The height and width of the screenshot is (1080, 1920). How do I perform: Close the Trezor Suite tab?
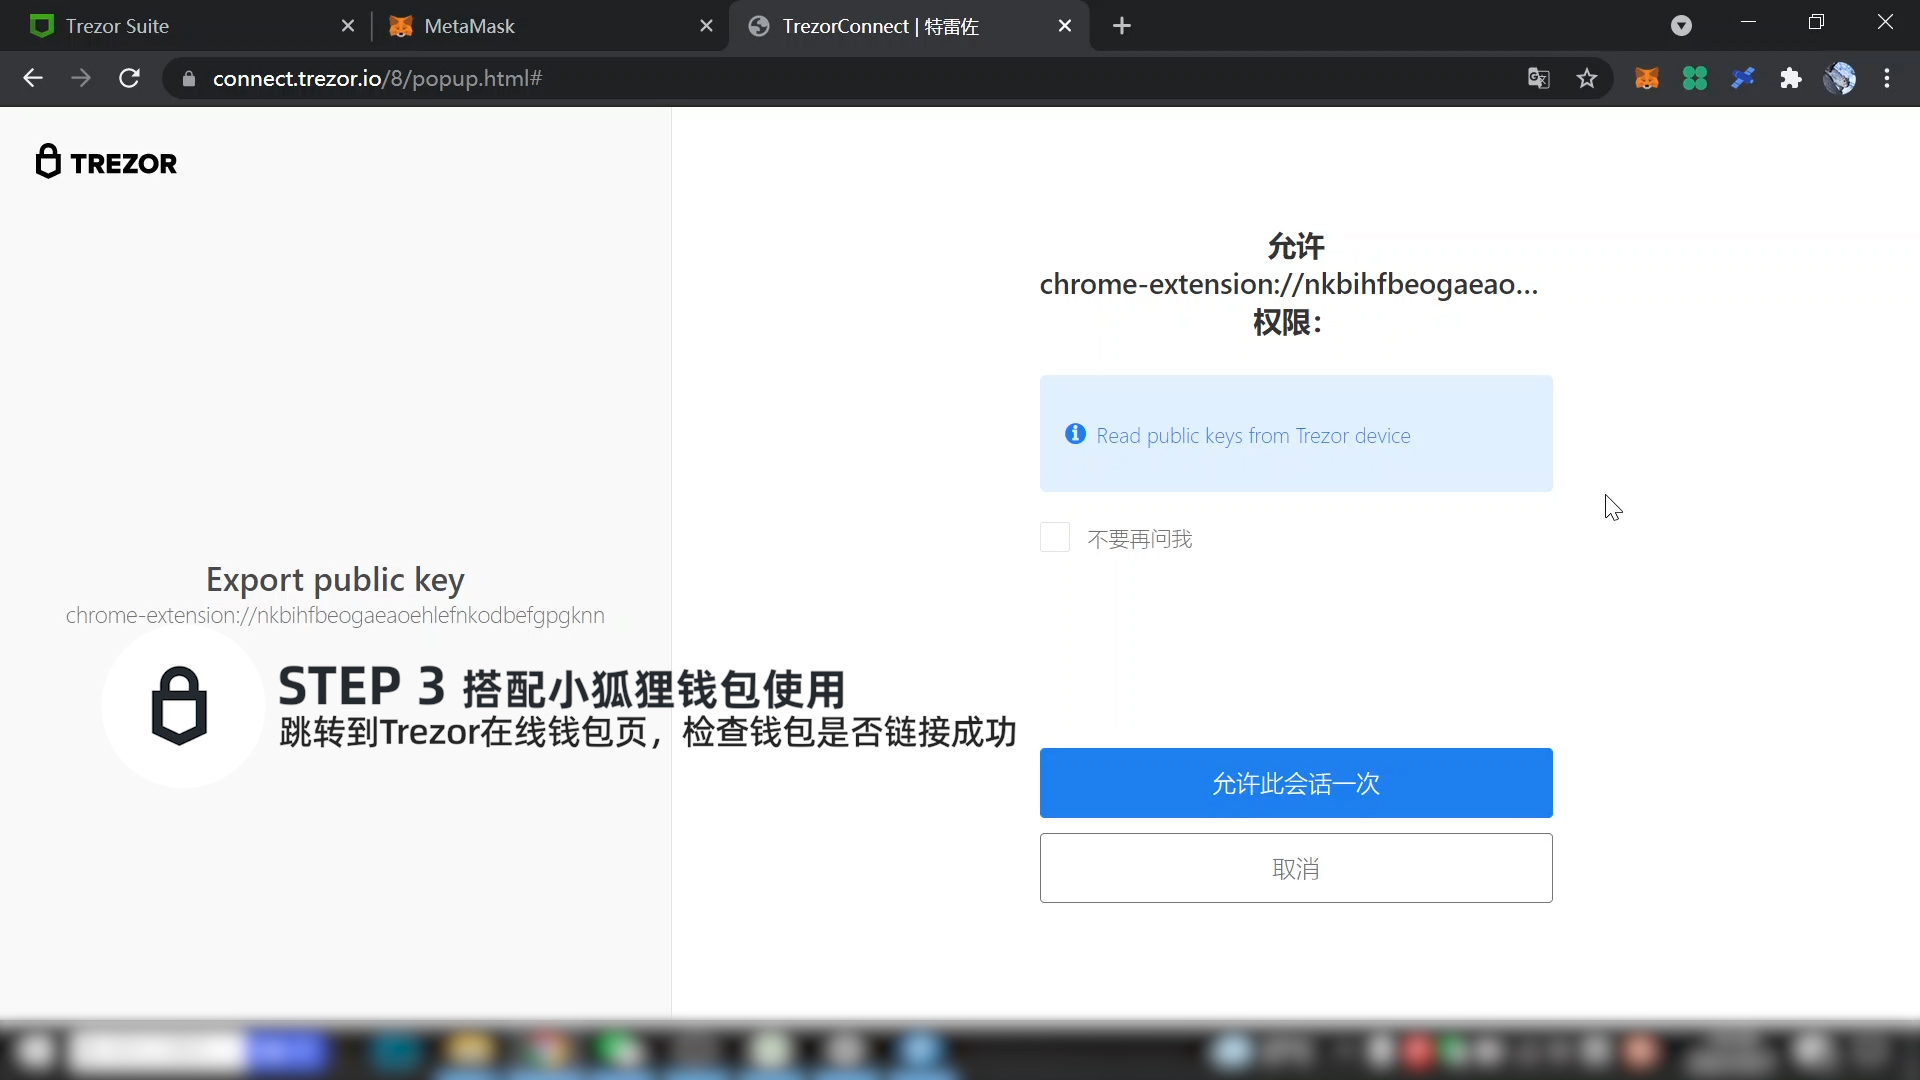click(x=348, y=26)
